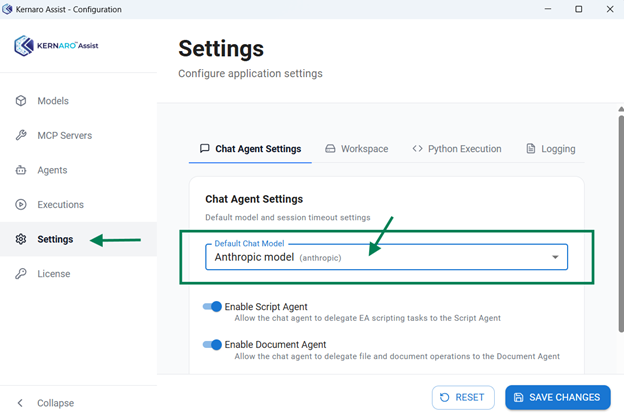Select the Anthropic model combo box field

tap(386, 257)
